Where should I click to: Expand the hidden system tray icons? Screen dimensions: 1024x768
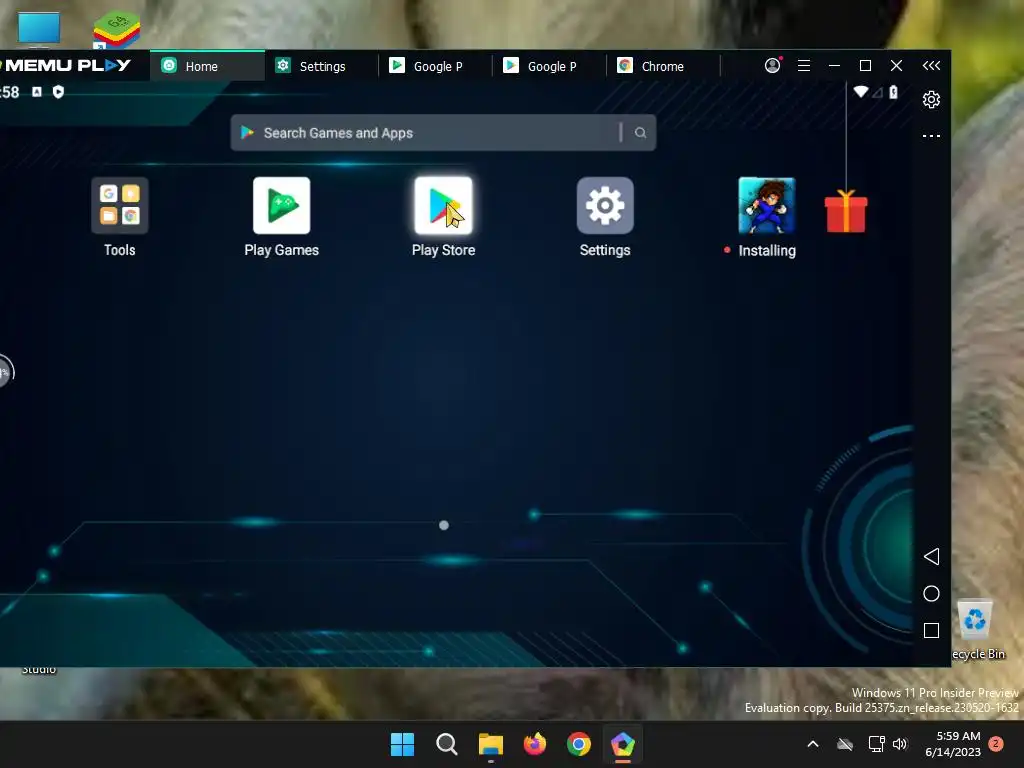click(813, 744)
